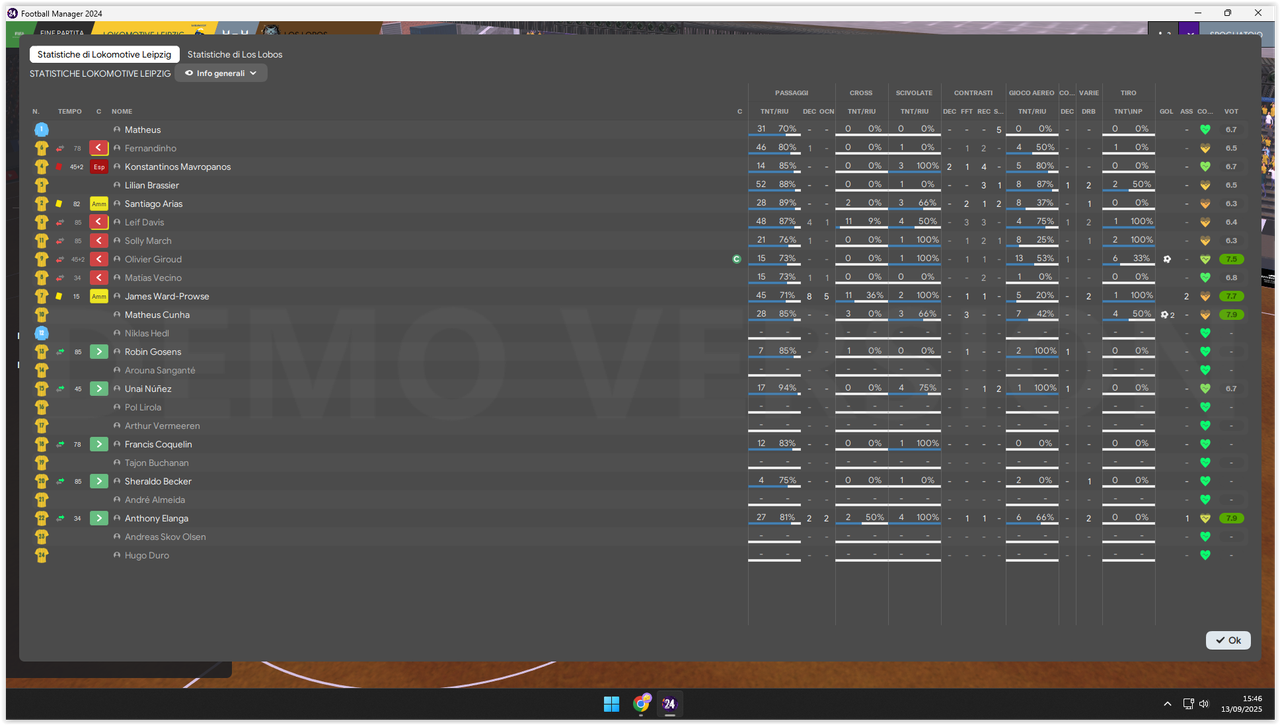The height and width of the screenshot is (725, 1280).
Task: Click the condition heart in Hugo Duro's row
Action: [1205, 555]
